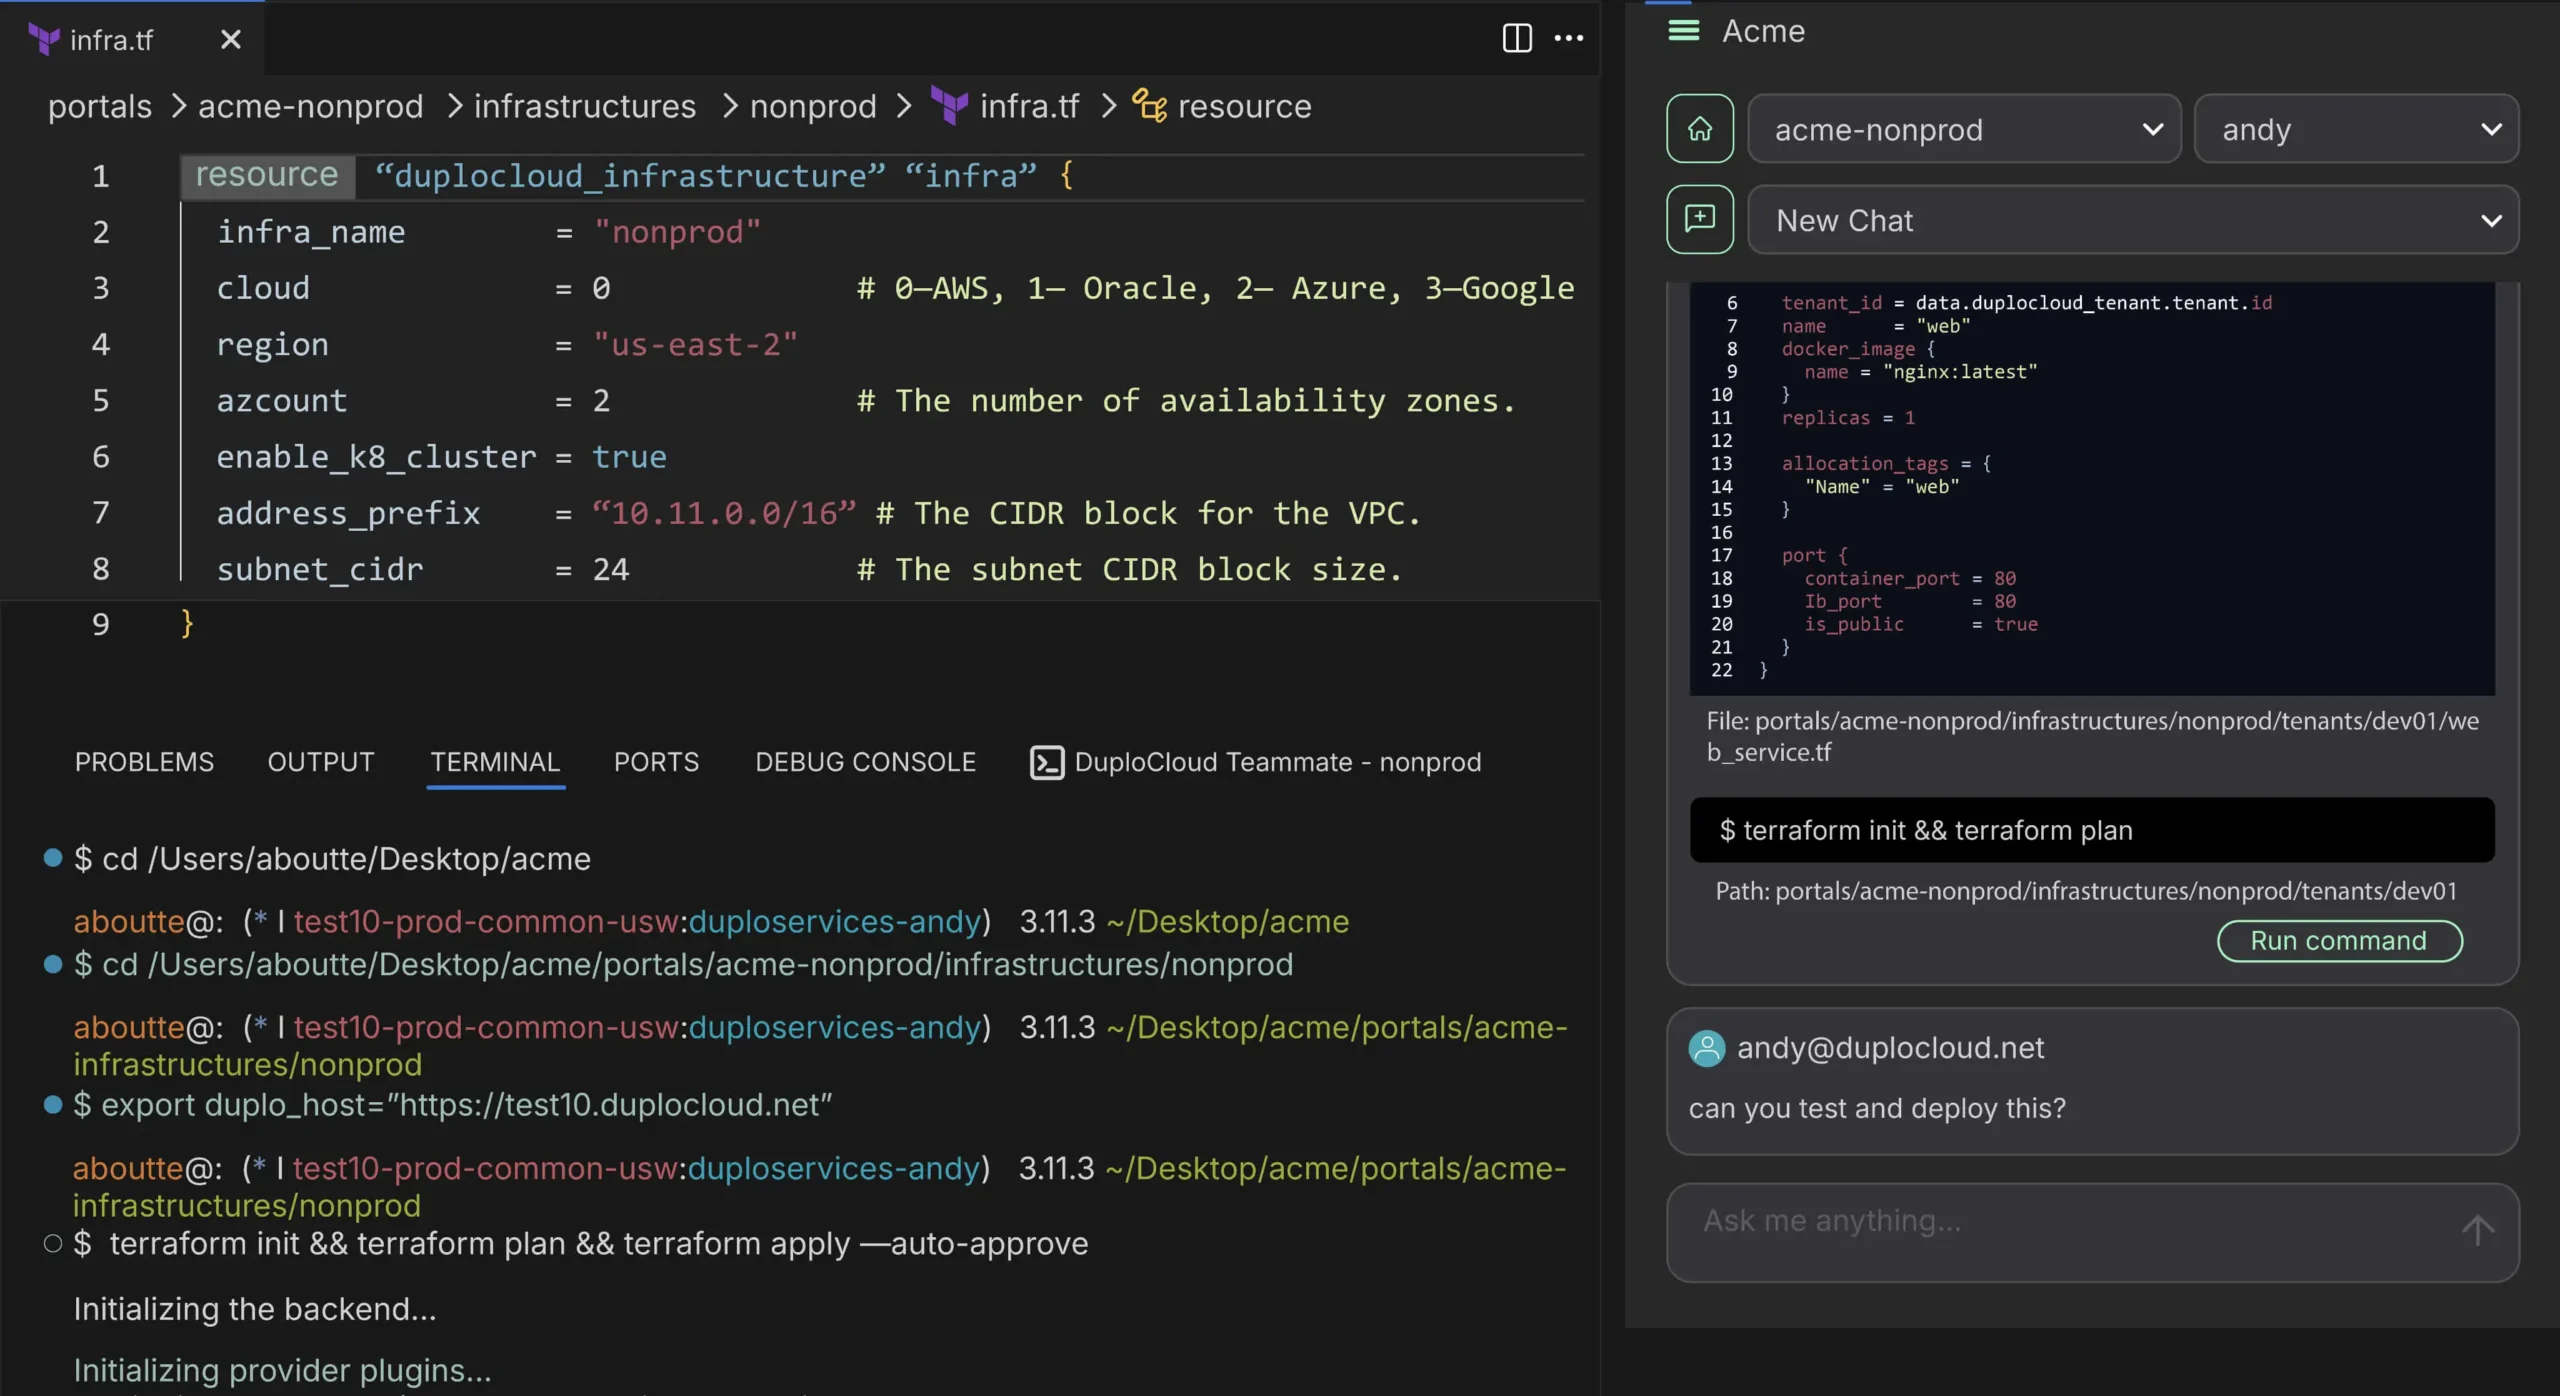This screenshot has width=2560, height=1396.
Task: Click the hamburger menu beside Acme
Action: pyautogui.click(x=1684, y=31)
